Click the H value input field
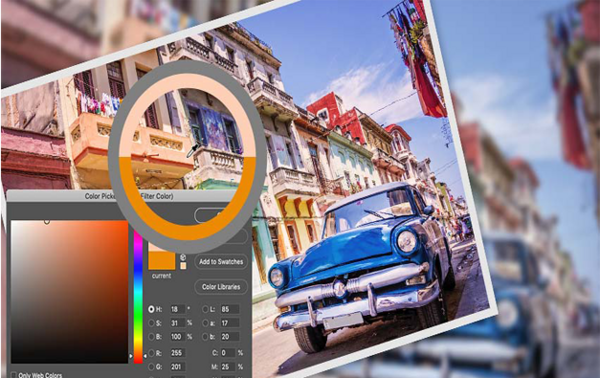The image size is (600, 378). coord(177,309)
